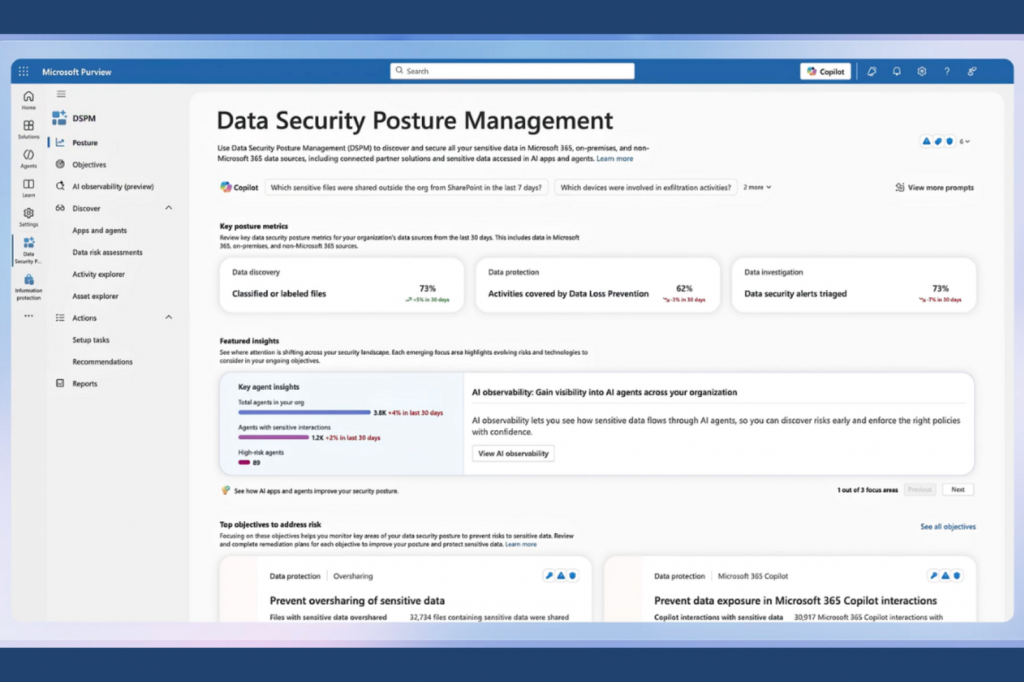The image size is (1024, 682).
Task: Click the Settings gear in left rail
Action: [x=28, y=215]
